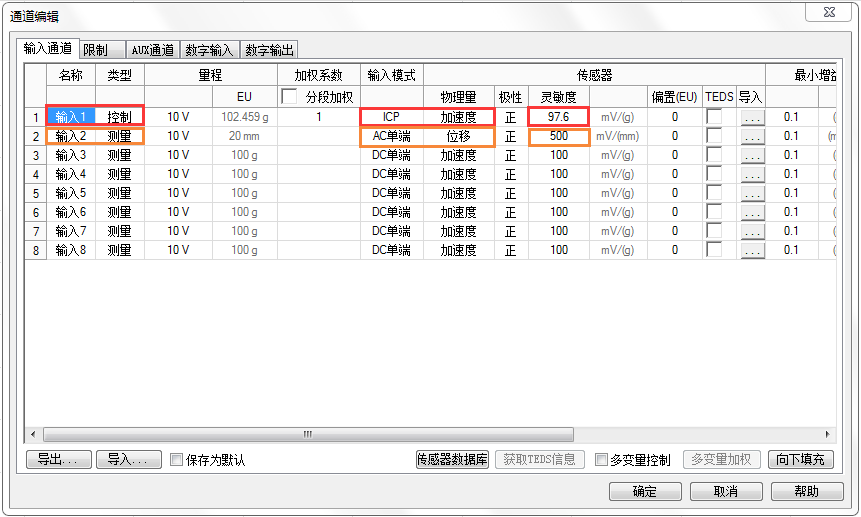Open the AUX通道 tab

(153, 50)
